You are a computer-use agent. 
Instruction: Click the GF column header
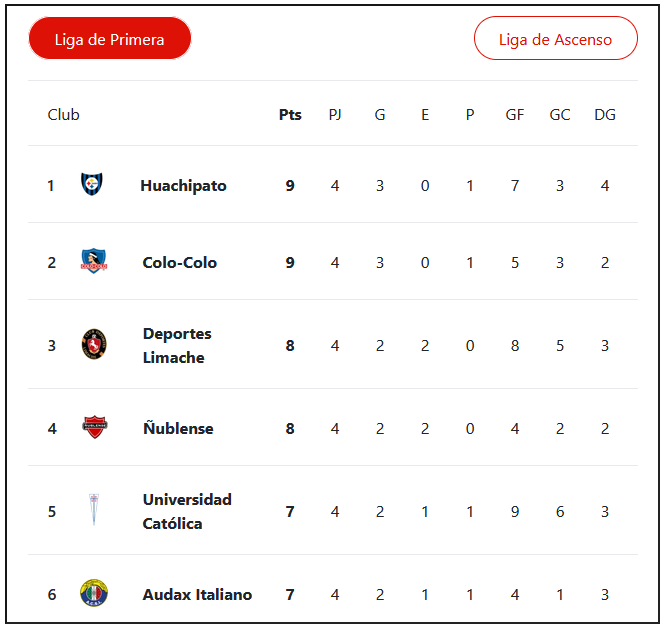click(515, 114)
